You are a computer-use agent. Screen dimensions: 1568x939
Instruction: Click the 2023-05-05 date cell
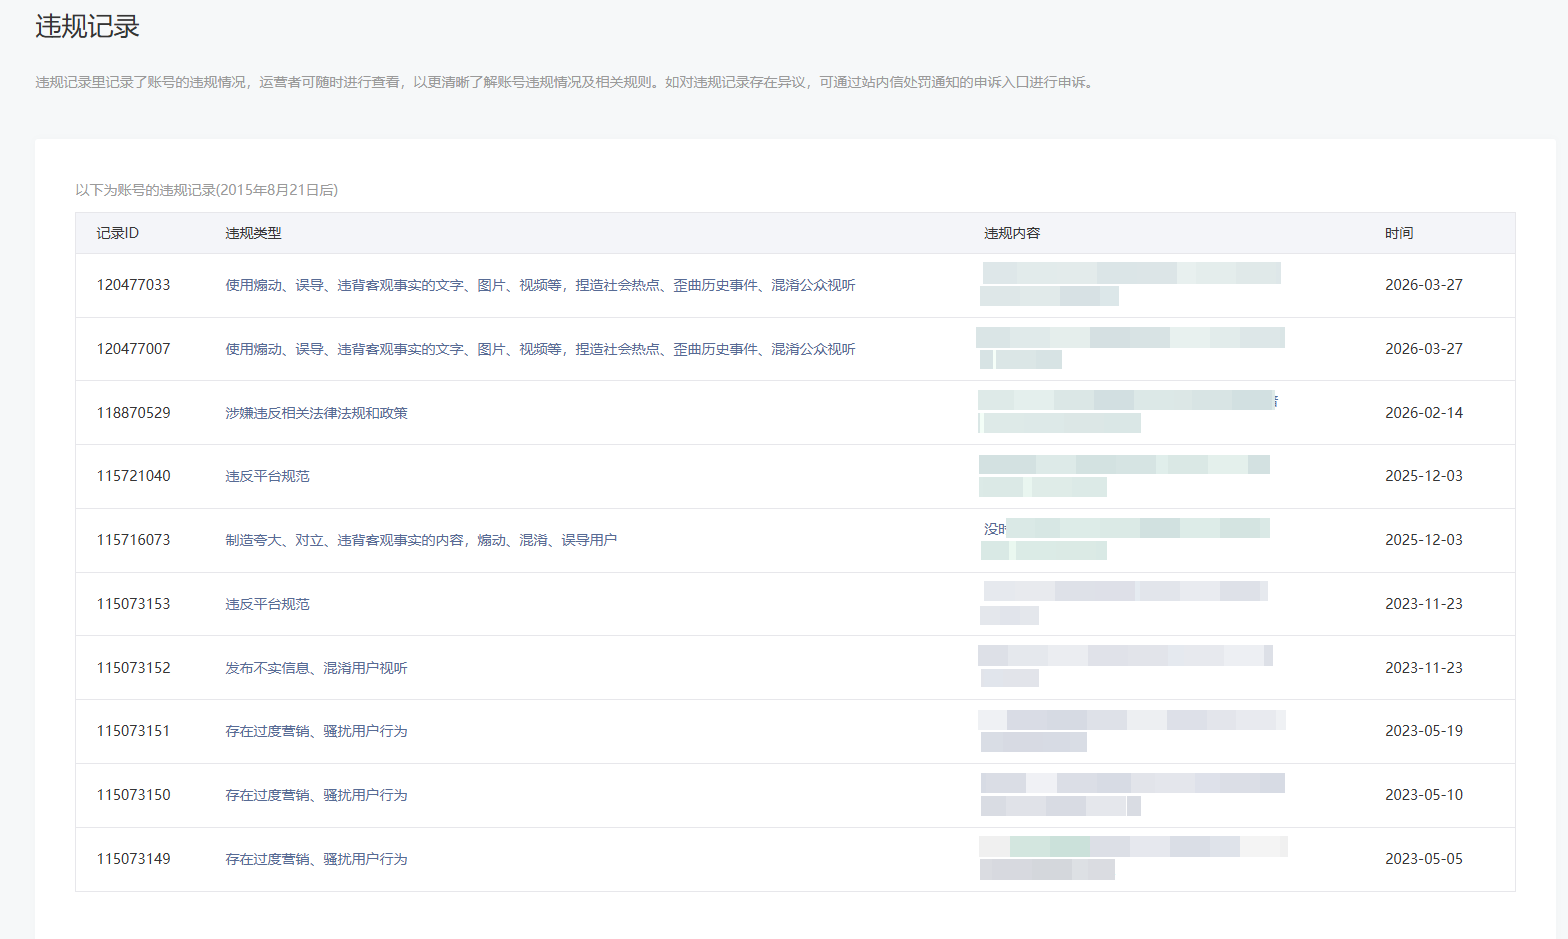(x=1423, y=859)
